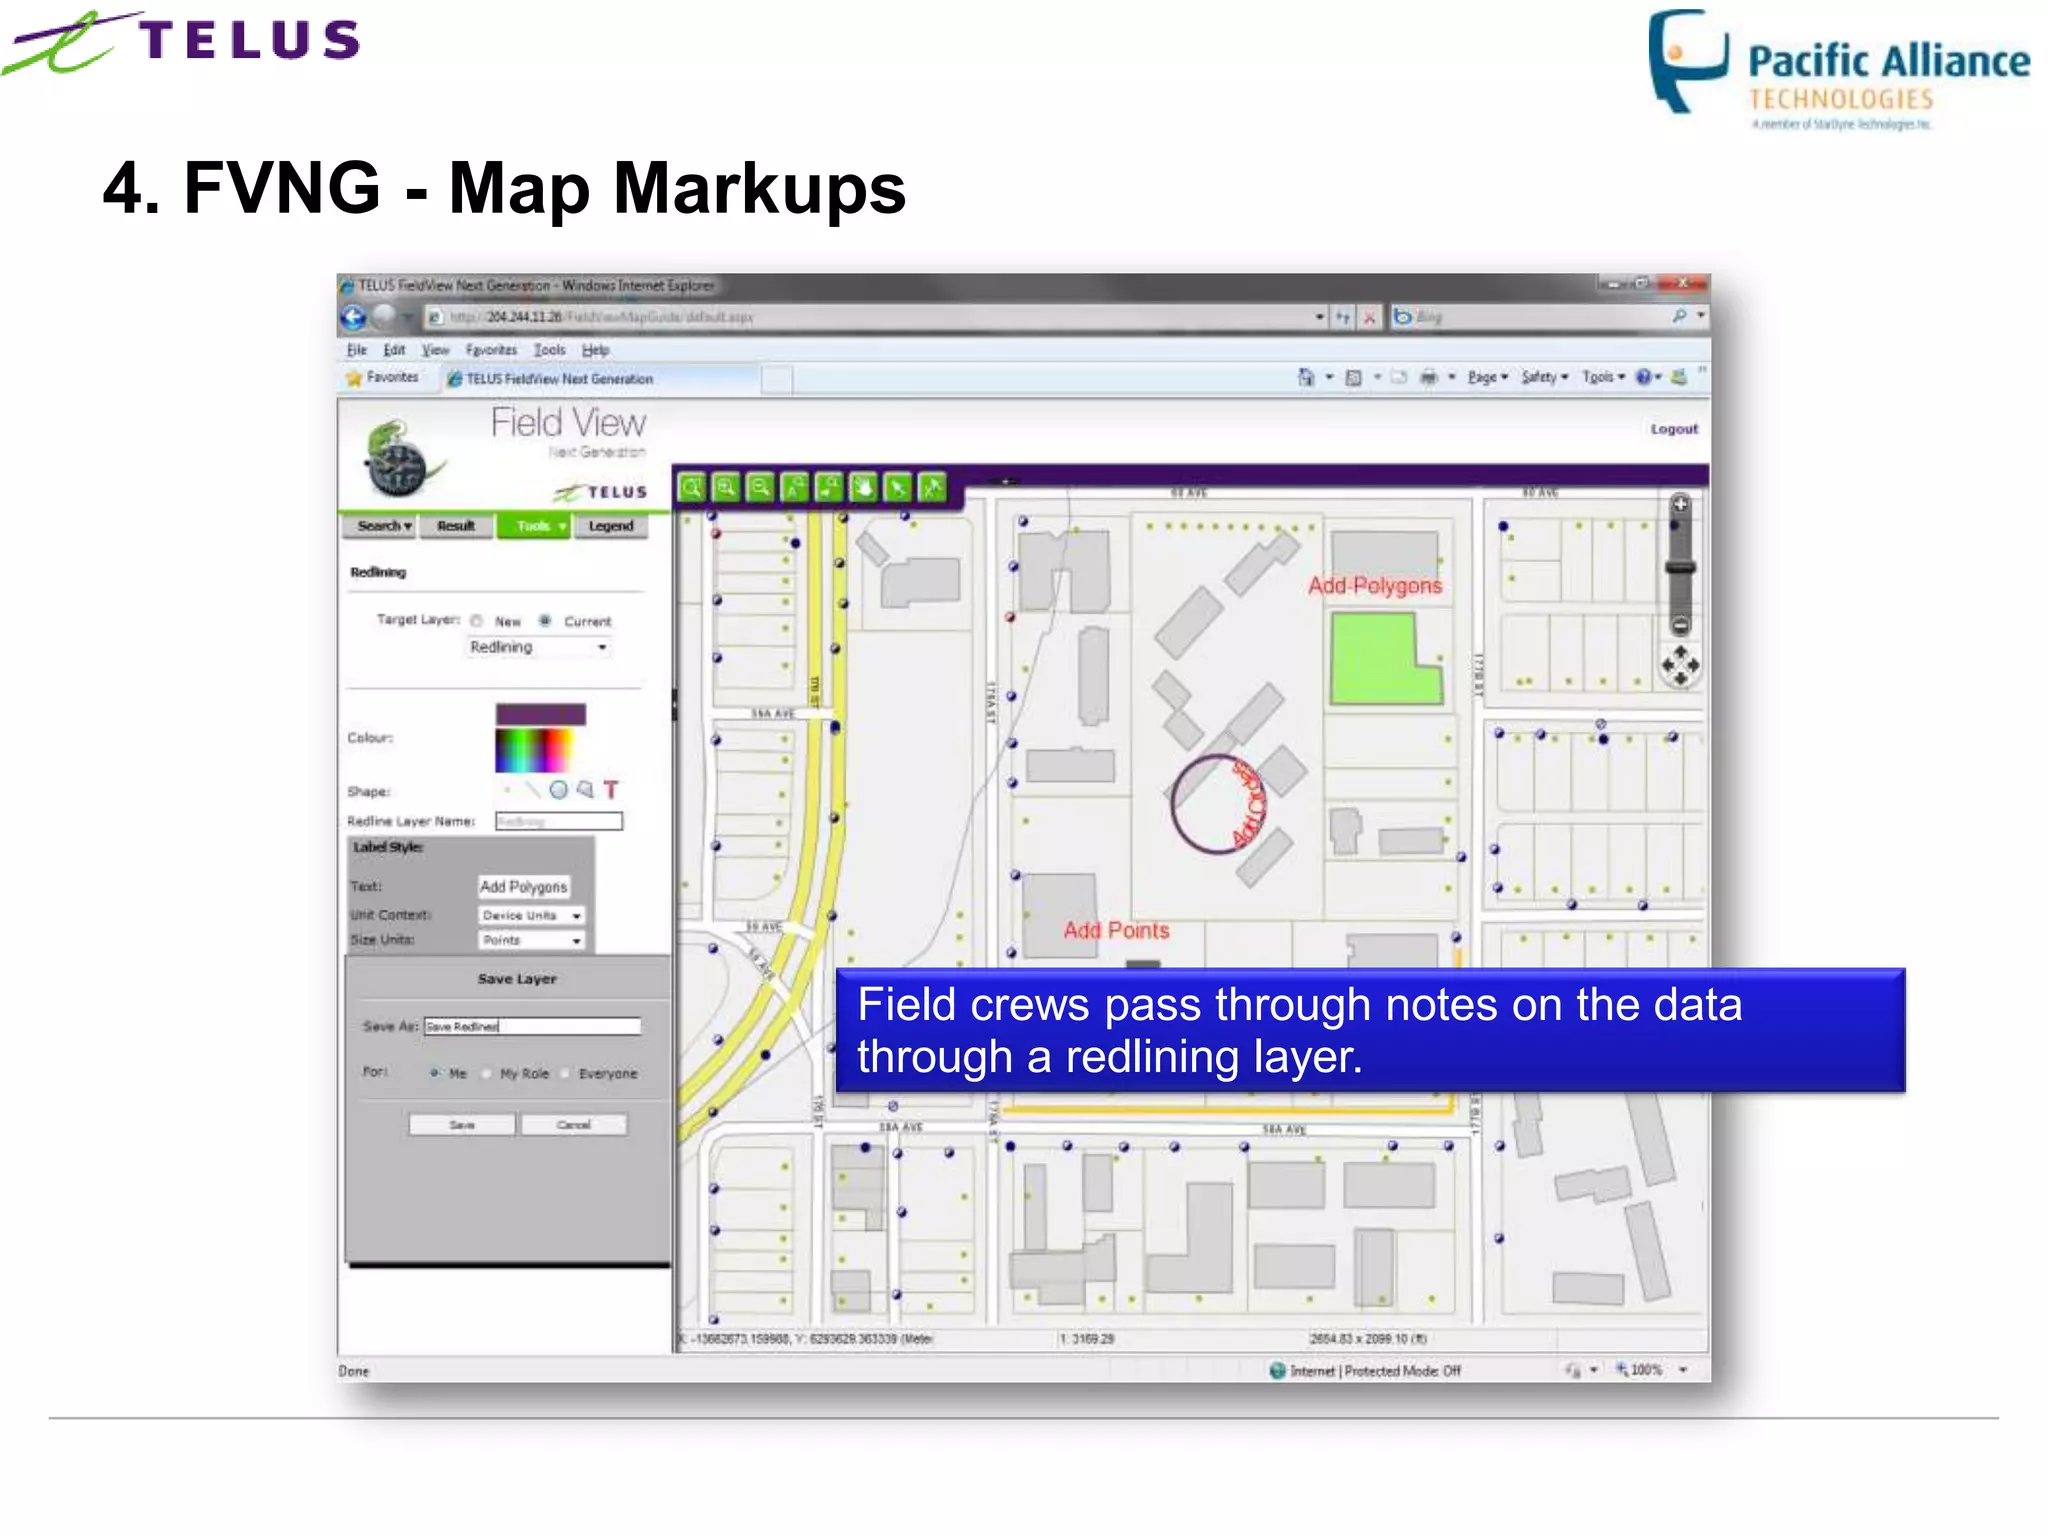
Task: Click the green clear selection tool
Action: (932, 488)
